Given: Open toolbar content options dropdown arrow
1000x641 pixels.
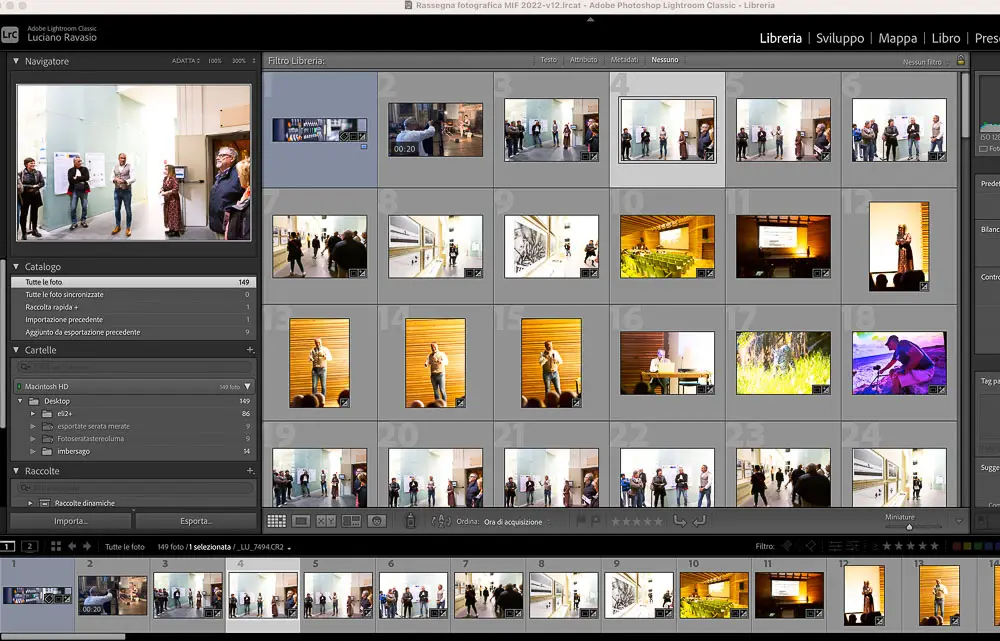Looking at the screenshot, I should pos(959,521).
